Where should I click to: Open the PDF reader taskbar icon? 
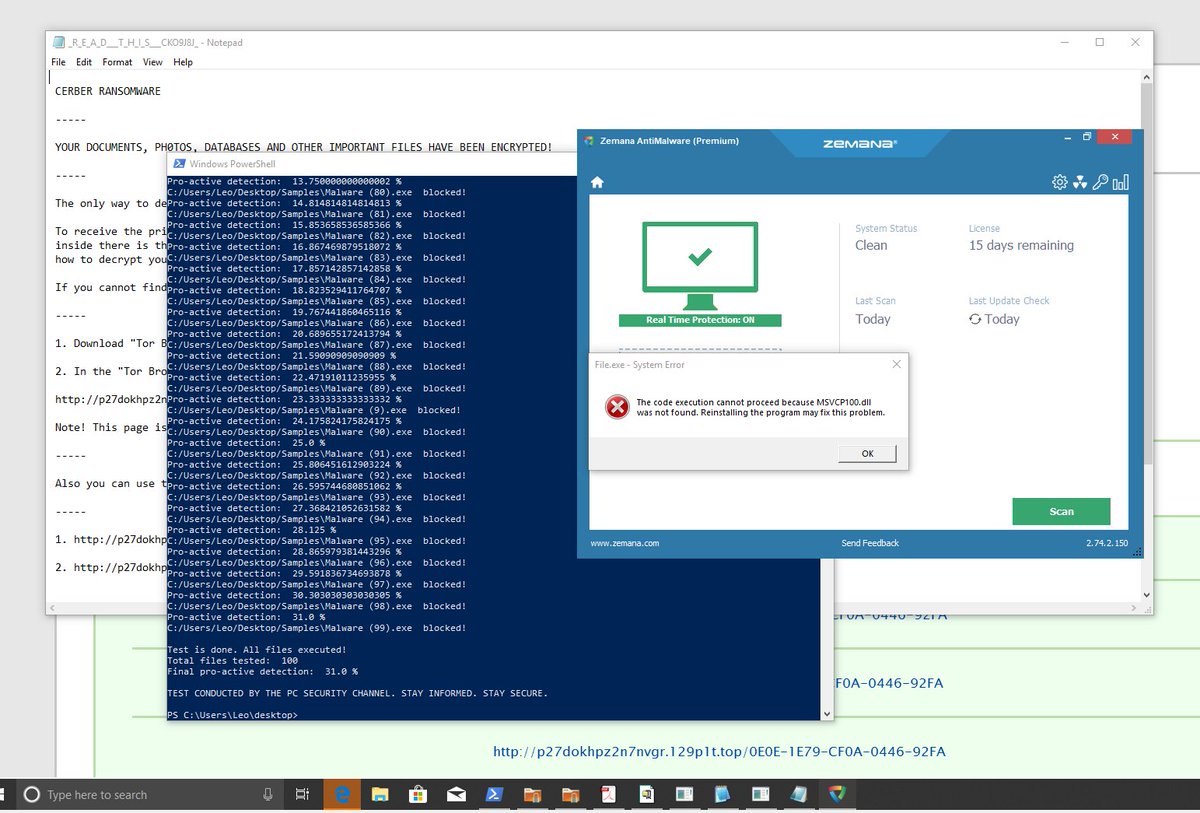pyautogui.click(x=607, y=795)
